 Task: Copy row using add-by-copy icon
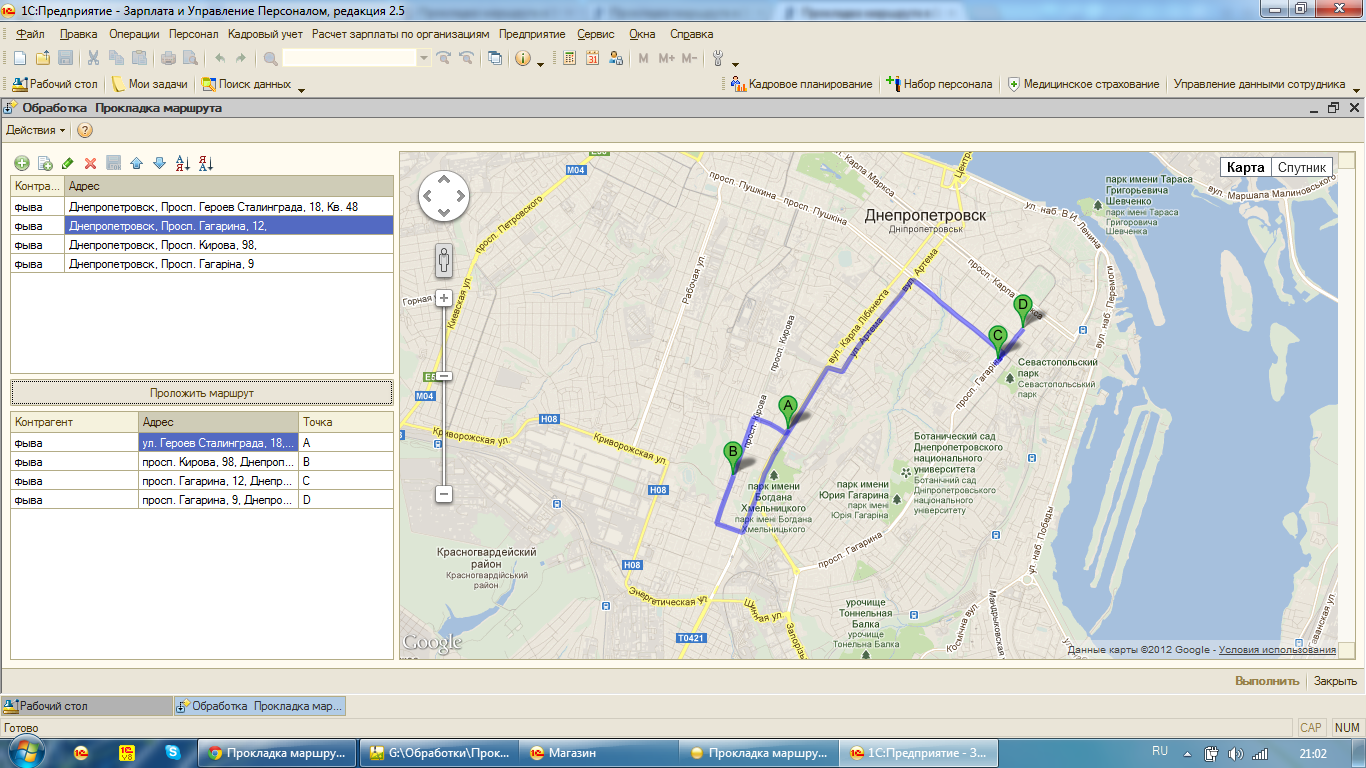45,163
